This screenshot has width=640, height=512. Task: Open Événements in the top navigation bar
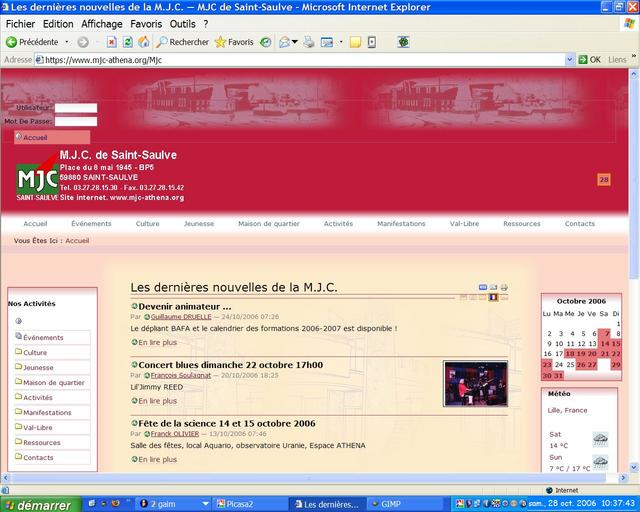tap(91, 224)
